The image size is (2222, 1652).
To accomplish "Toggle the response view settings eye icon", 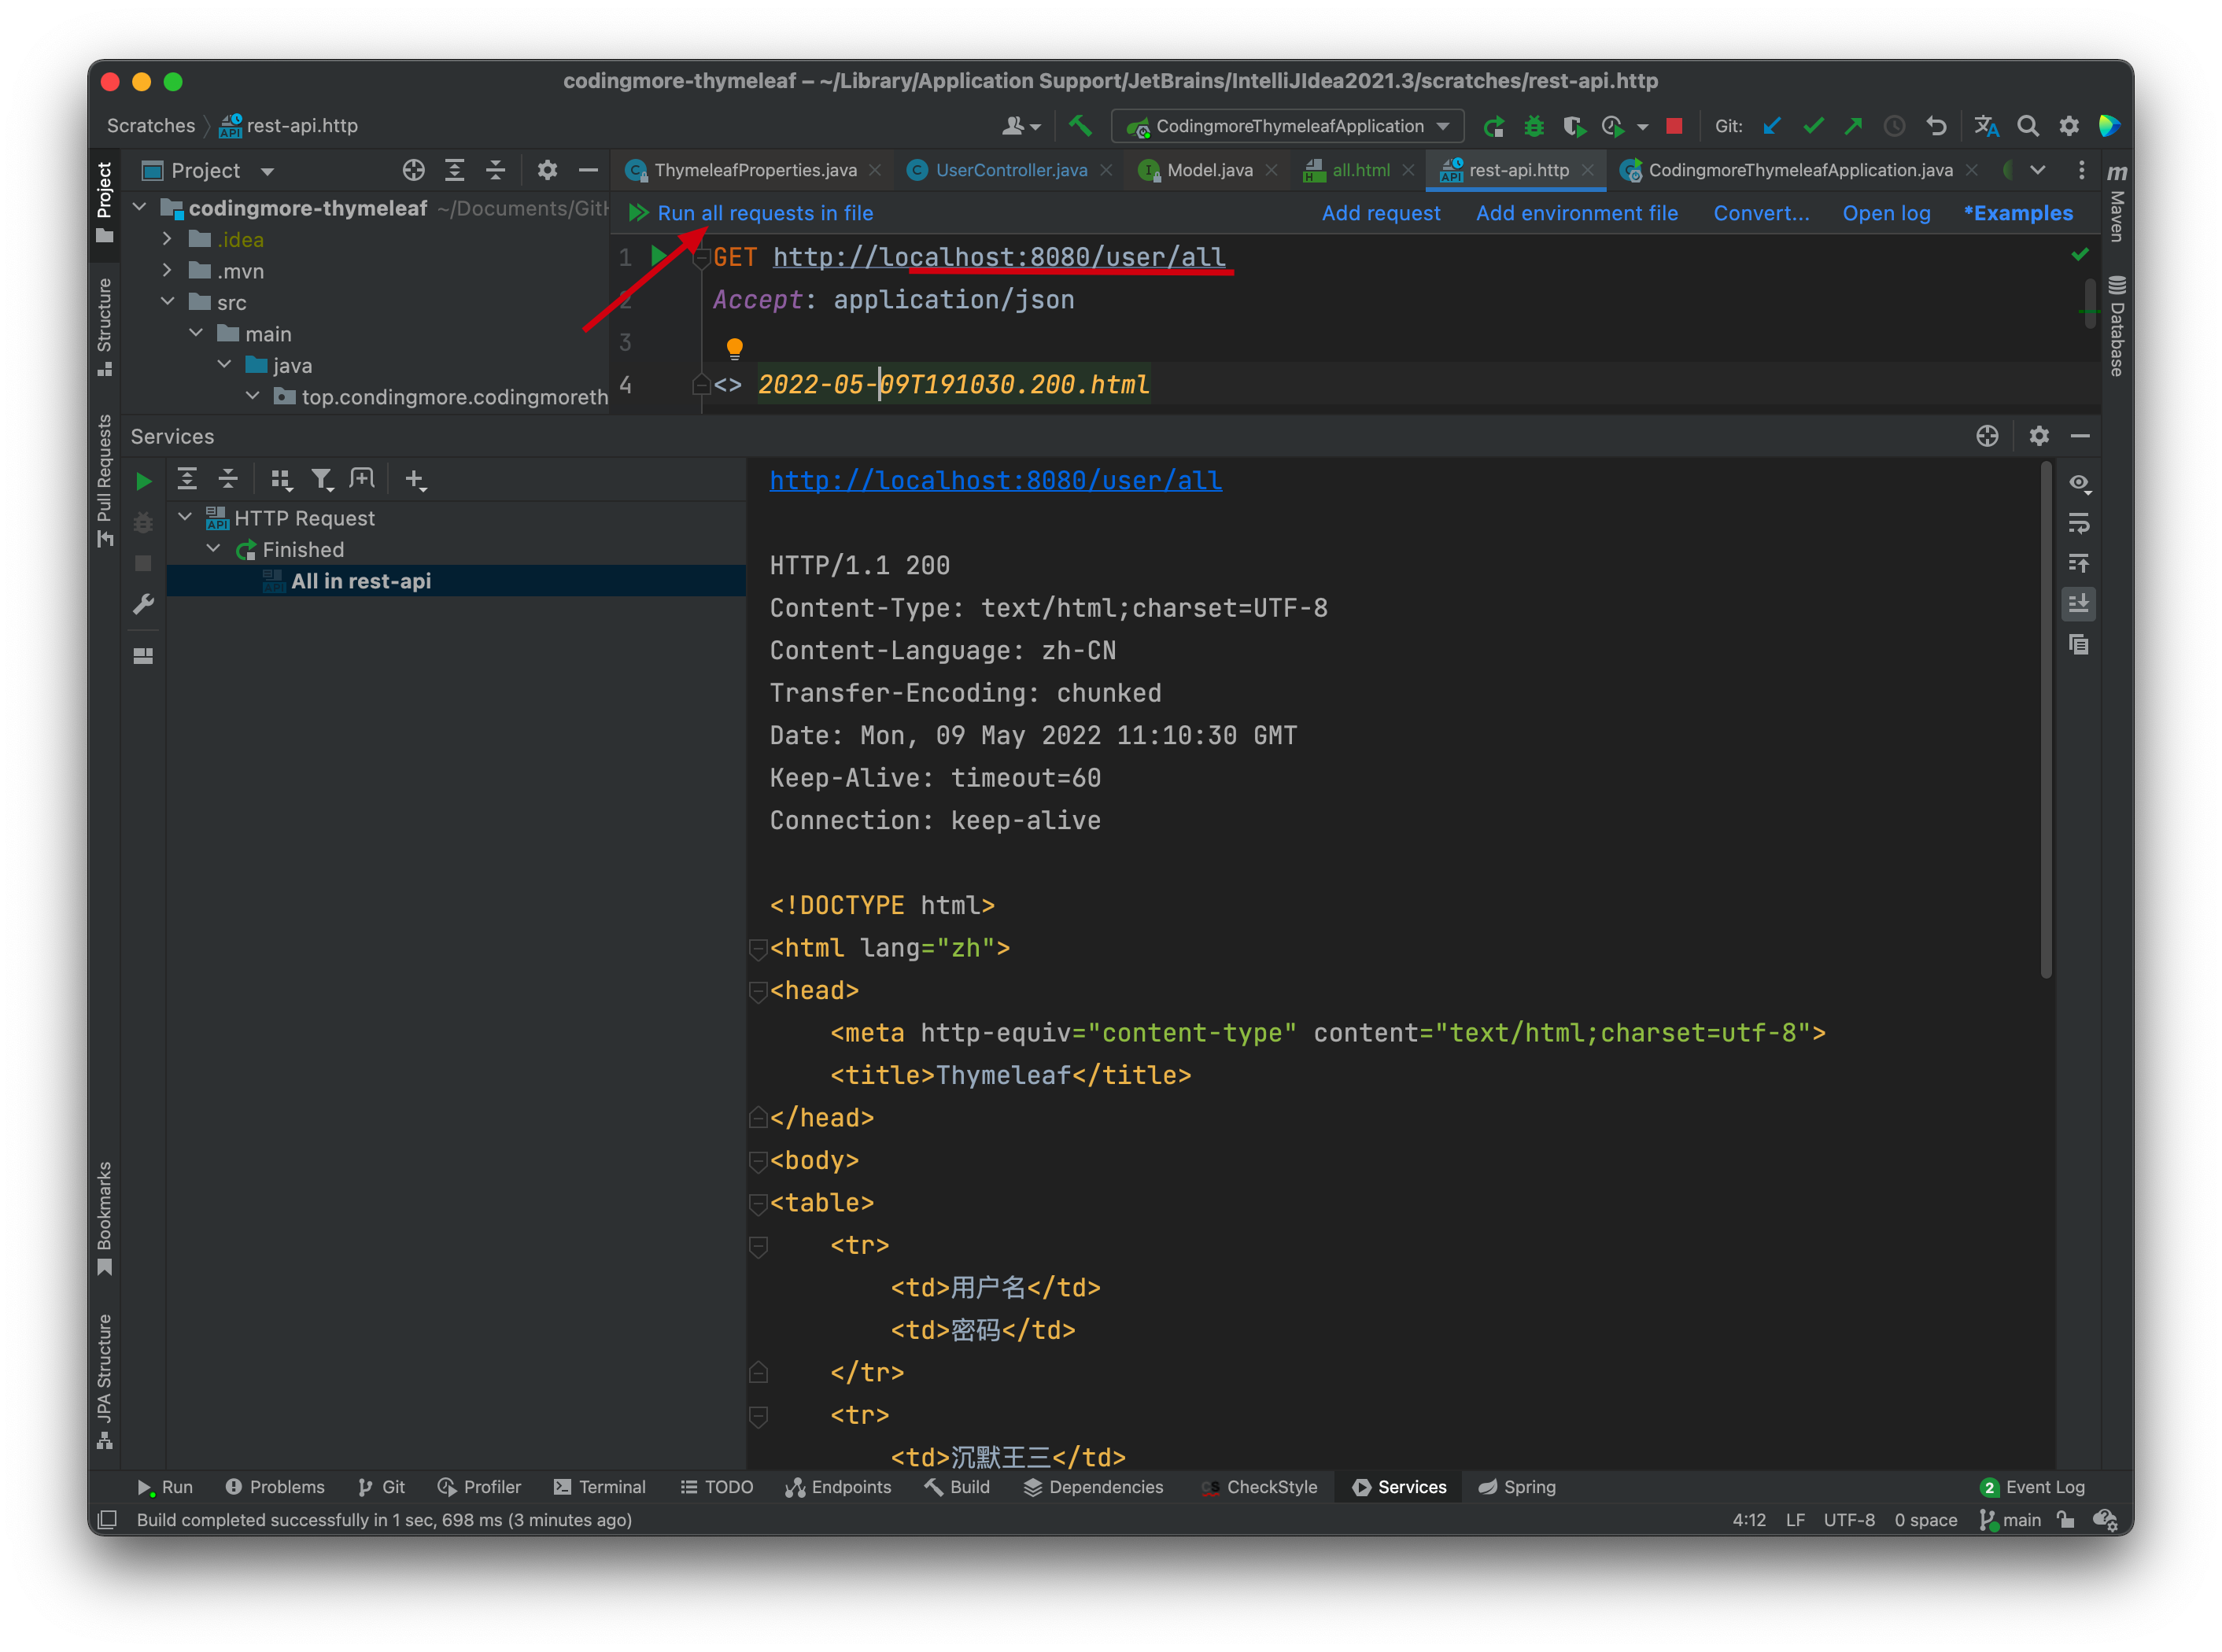I will click(2079, 483).
